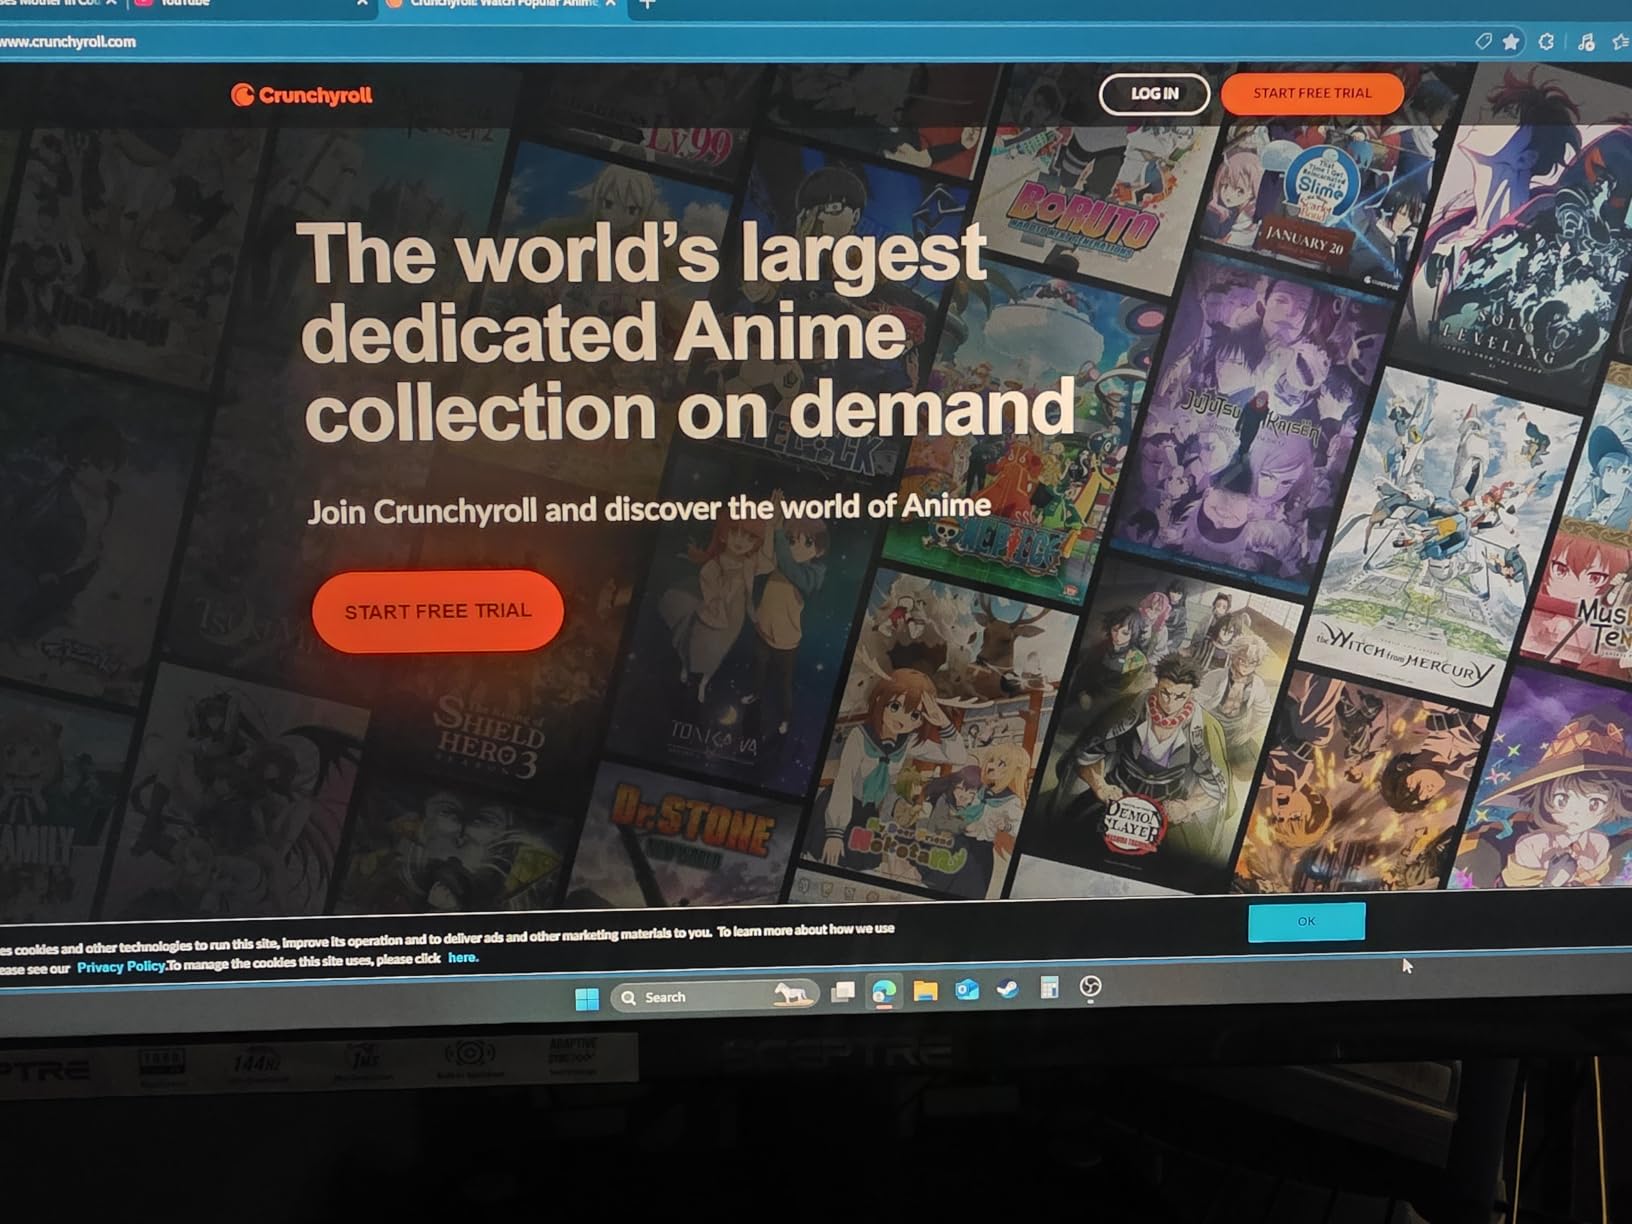Open the Calculator taskbar icon

point(1049,988)
